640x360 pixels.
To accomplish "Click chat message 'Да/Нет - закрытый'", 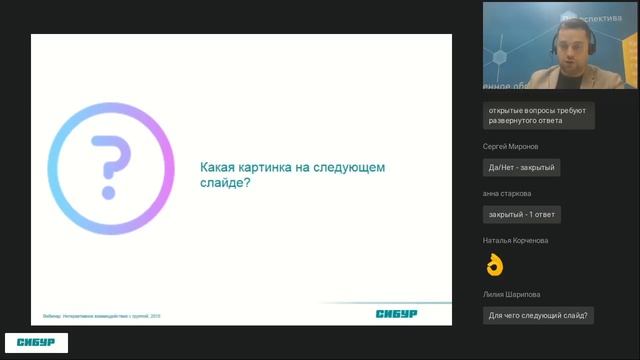I will [521, 167].
